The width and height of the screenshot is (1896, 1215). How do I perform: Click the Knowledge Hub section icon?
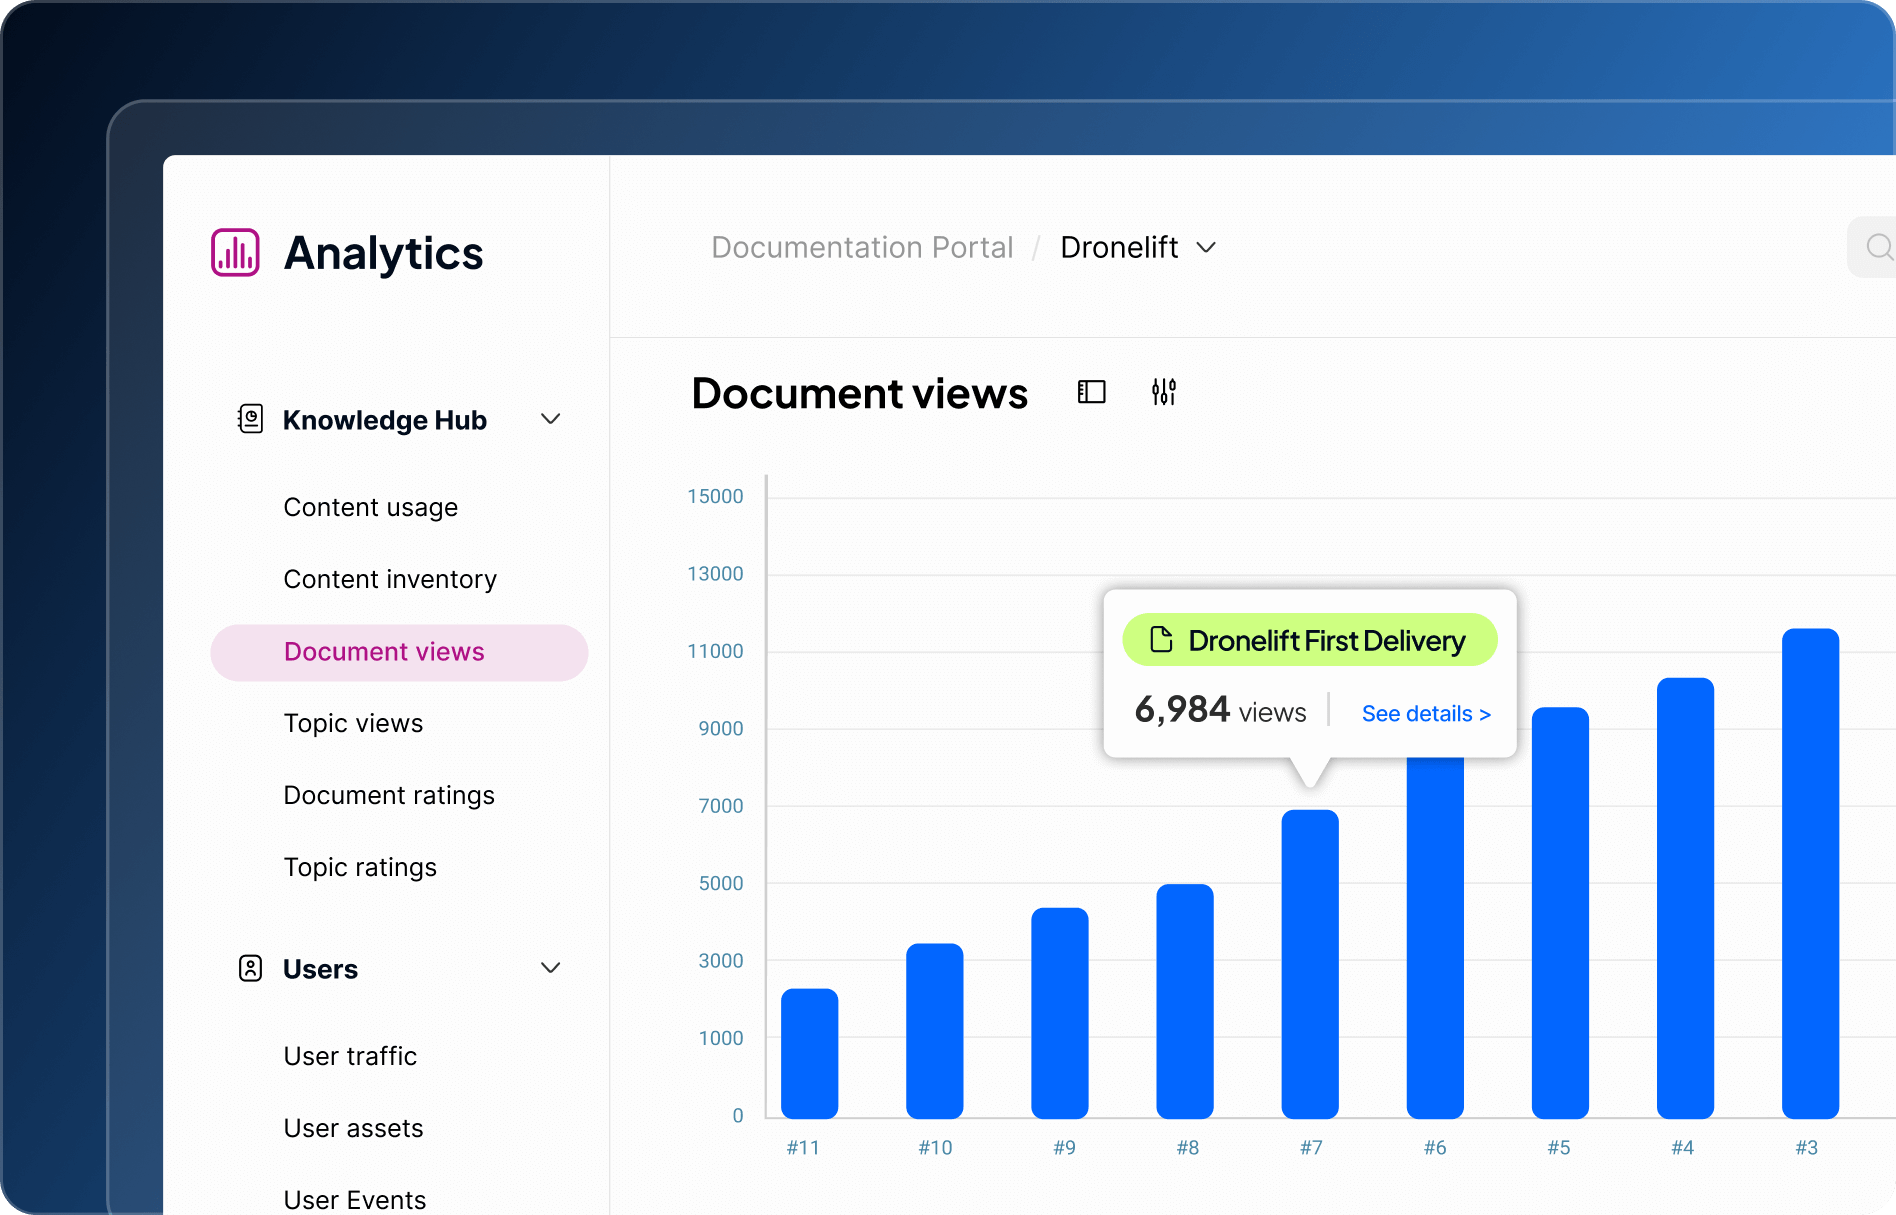point(250,419)
